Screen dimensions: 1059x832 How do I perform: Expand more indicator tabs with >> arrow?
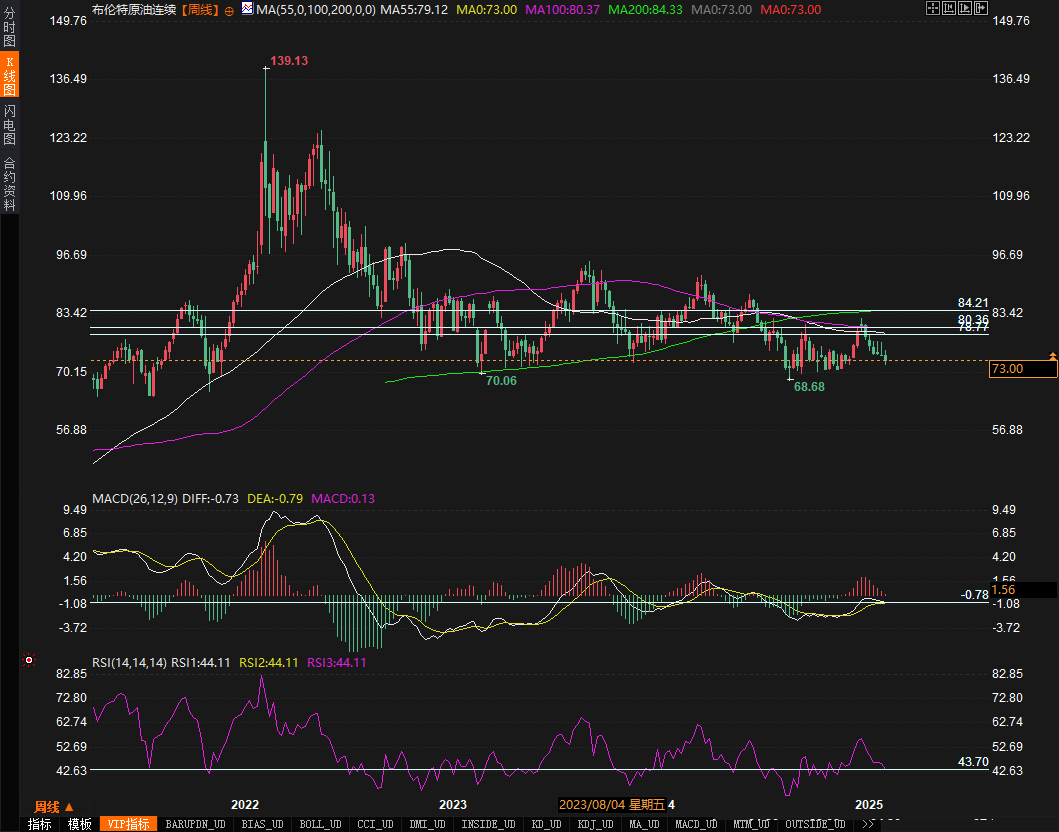click(868, 824)
